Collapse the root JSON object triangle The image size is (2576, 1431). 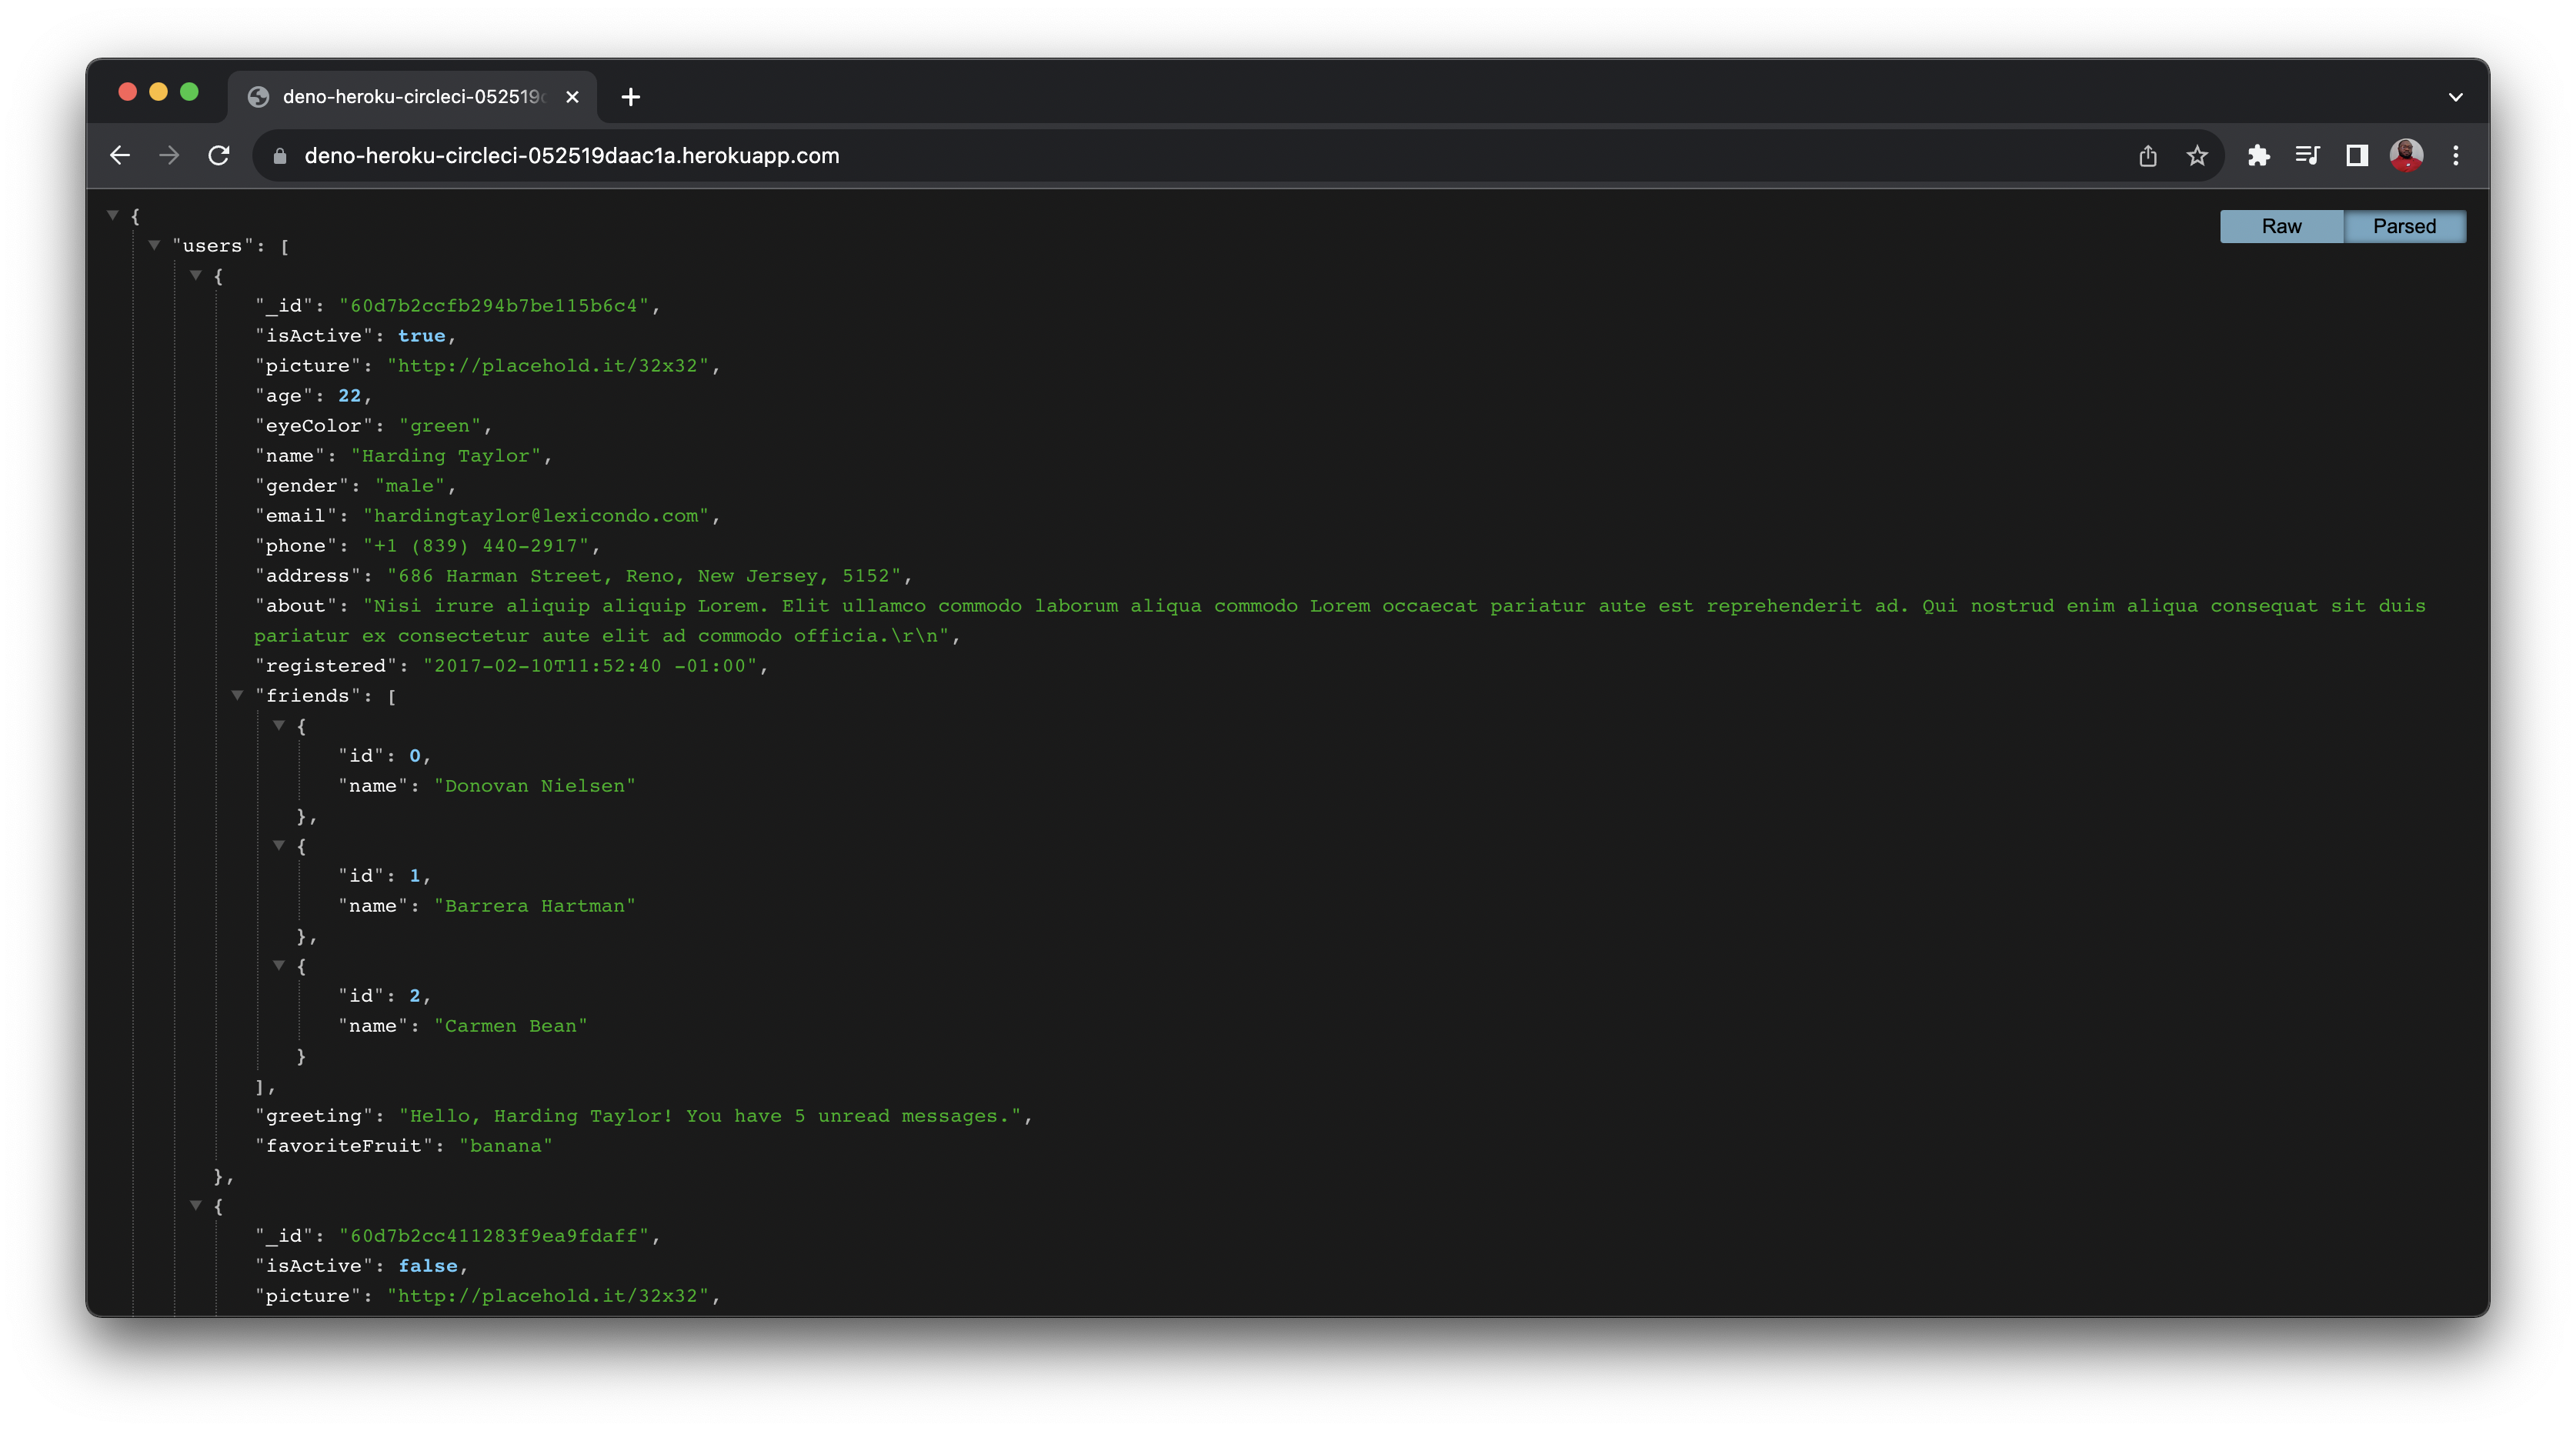click(112, 214)
